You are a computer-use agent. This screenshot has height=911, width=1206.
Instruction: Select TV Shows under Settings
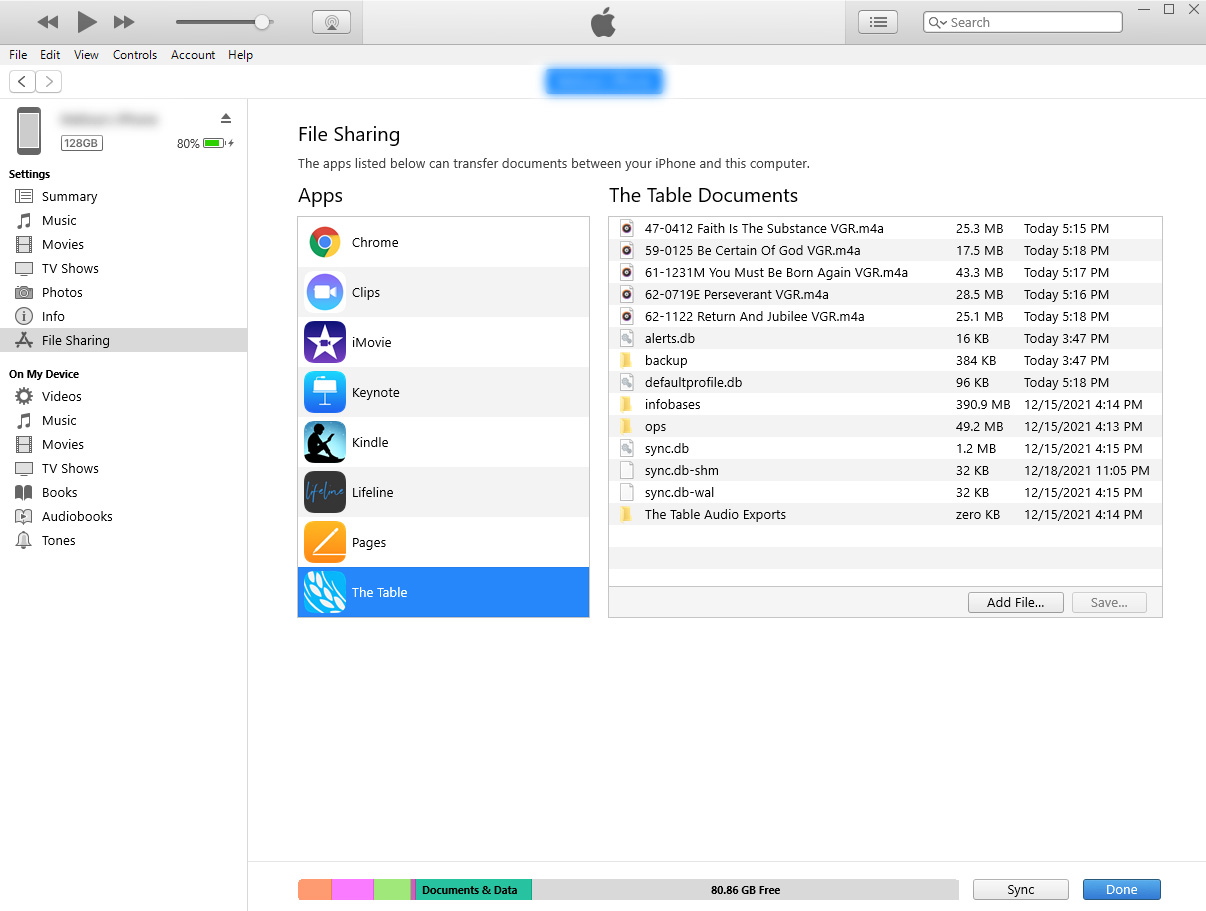(123, 268)
